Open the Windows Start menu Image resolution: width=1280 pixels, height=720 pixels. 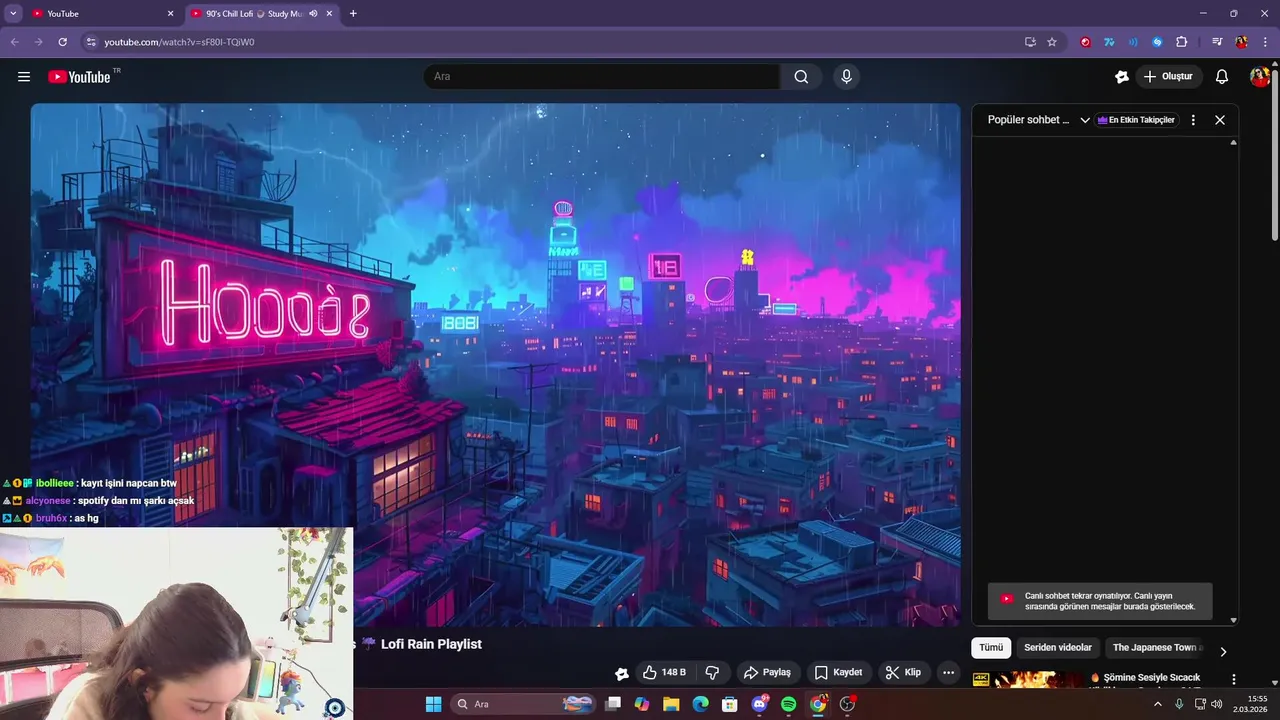point(433,704)
